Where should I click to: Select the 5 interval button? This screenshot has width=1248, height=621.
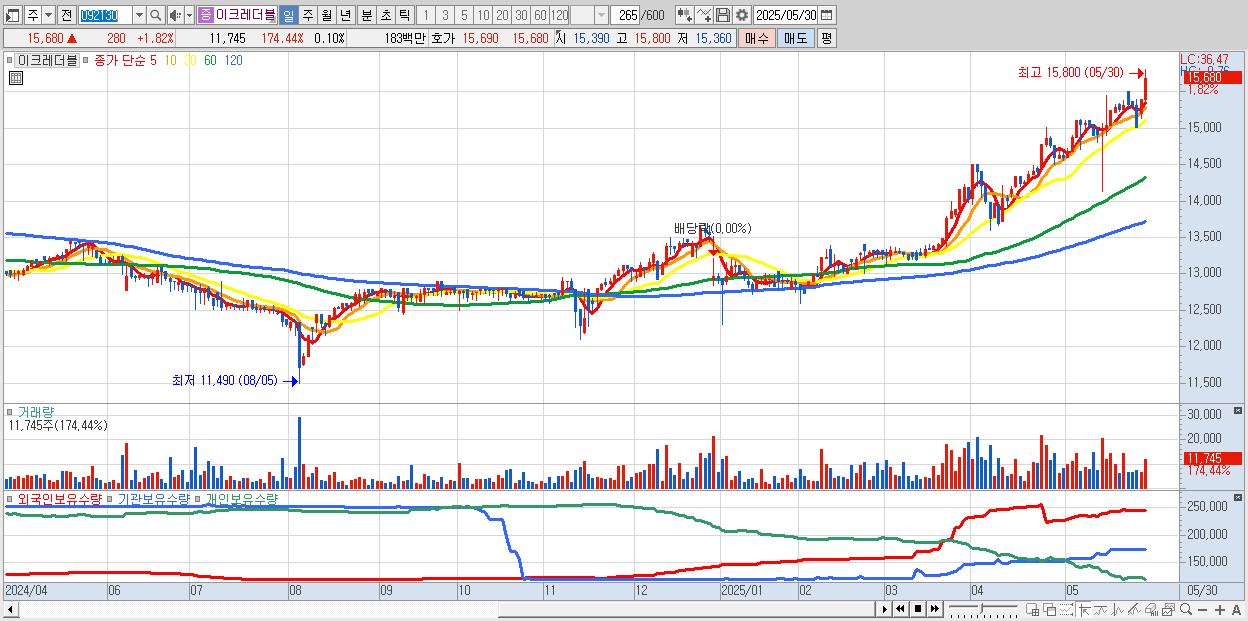[x=464, y=15]
